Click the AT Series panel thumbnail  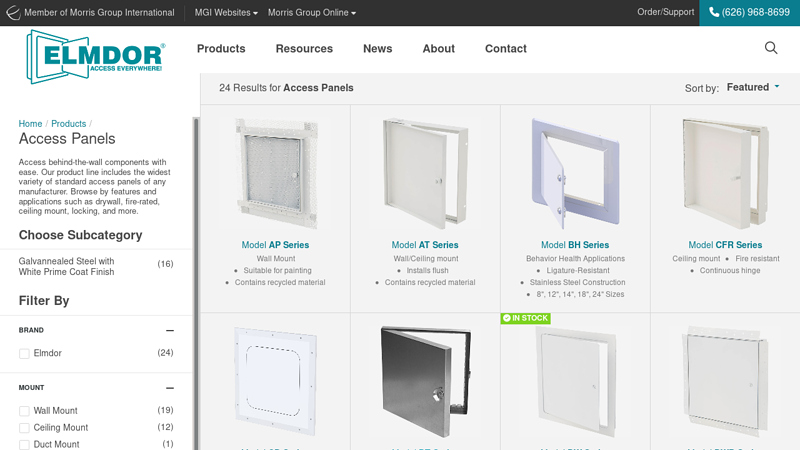(425, 173)
